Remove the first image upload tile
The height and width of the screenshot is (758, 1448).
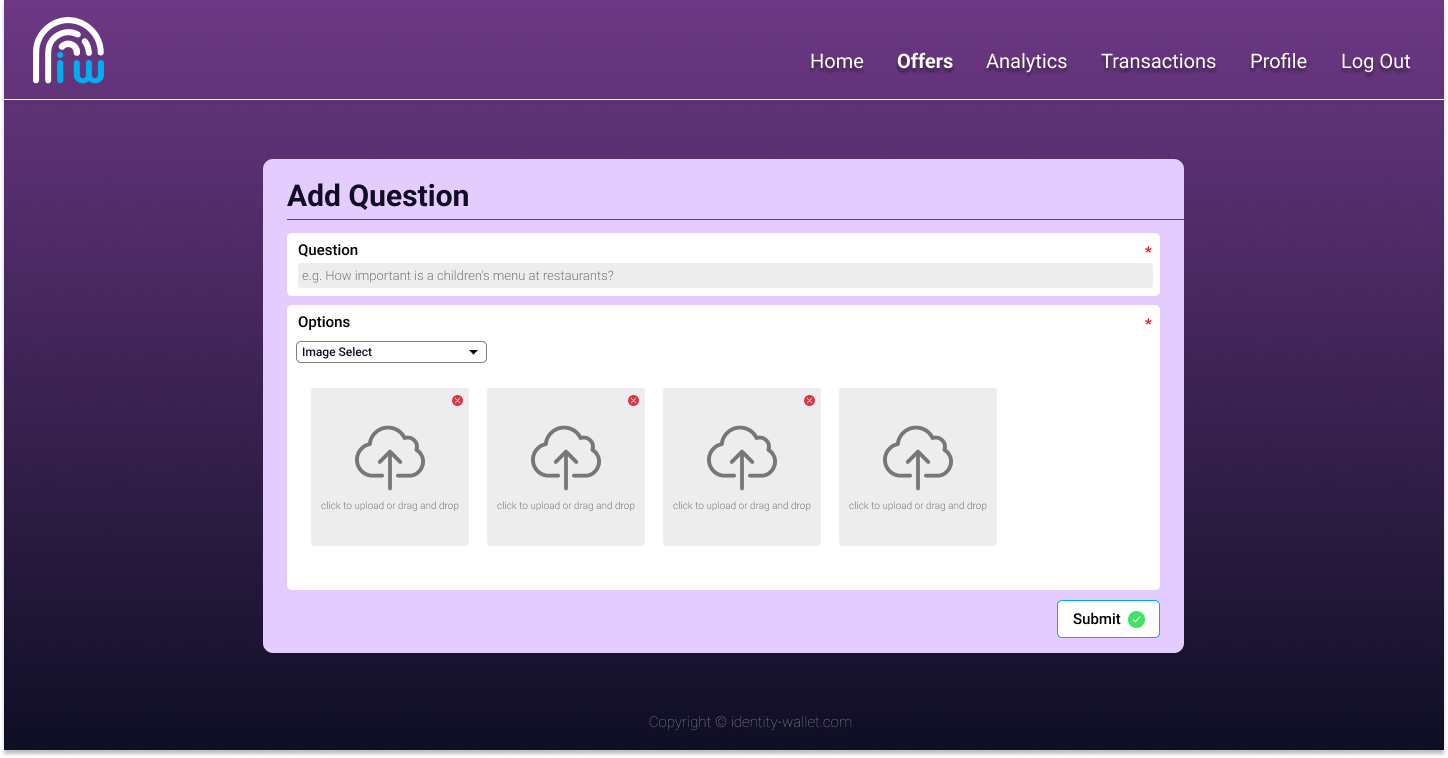[457, 400]
